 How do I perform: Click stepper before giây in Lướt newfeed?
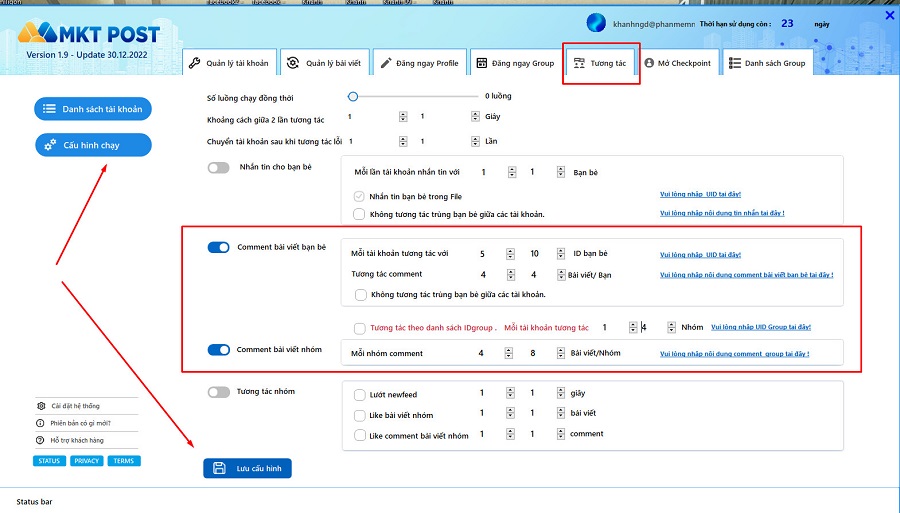561,393
